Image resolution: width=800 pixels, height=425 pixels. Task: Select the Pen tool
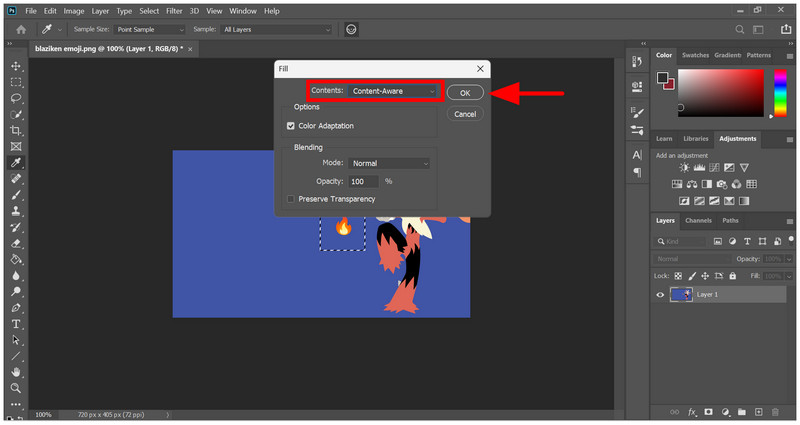coord(16,308)
